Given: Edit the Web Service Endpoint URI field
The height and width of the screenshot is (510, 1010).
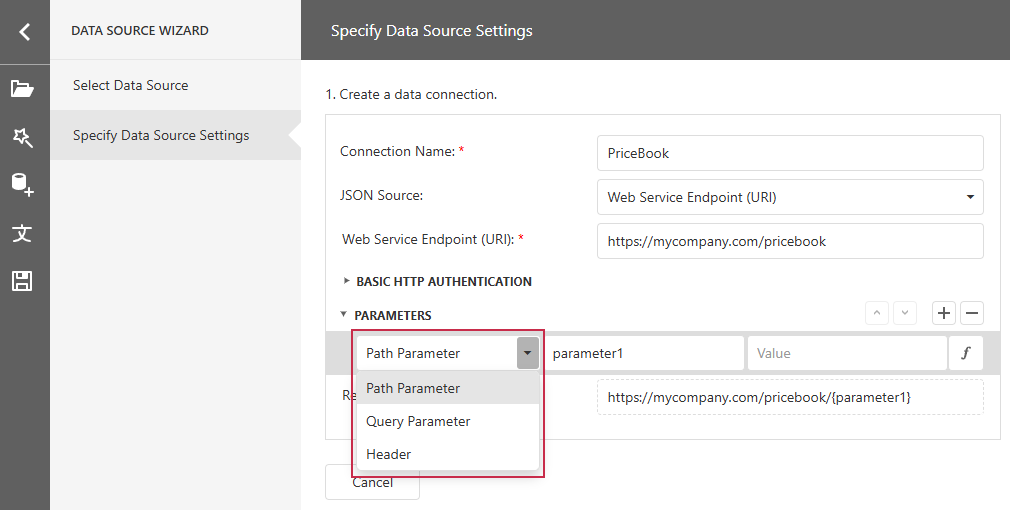Looking at the screenshot, I should click(790, 241).
